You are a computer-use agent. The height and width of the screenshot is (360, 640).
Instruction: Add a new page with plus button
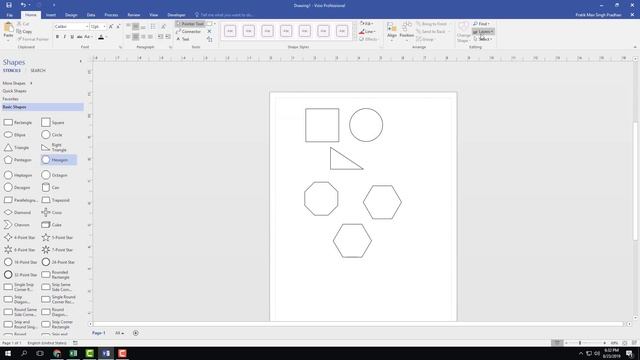point(136,333)
